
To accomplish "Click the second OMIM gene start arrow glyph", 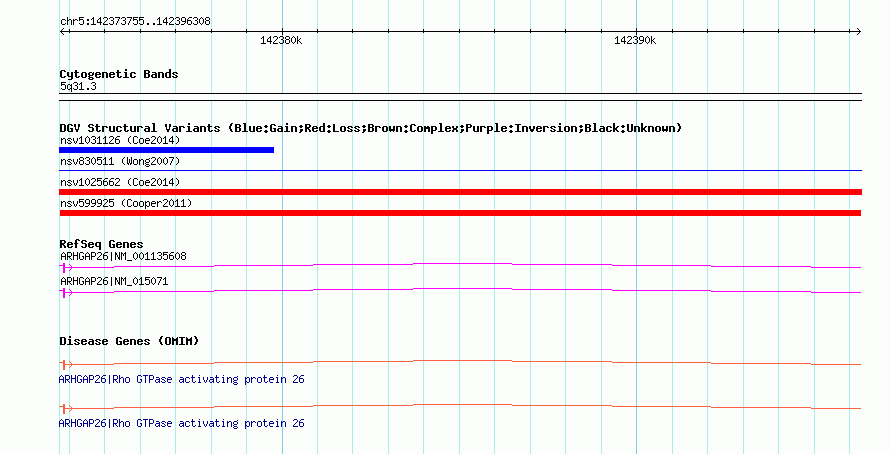I will point(66,409).
